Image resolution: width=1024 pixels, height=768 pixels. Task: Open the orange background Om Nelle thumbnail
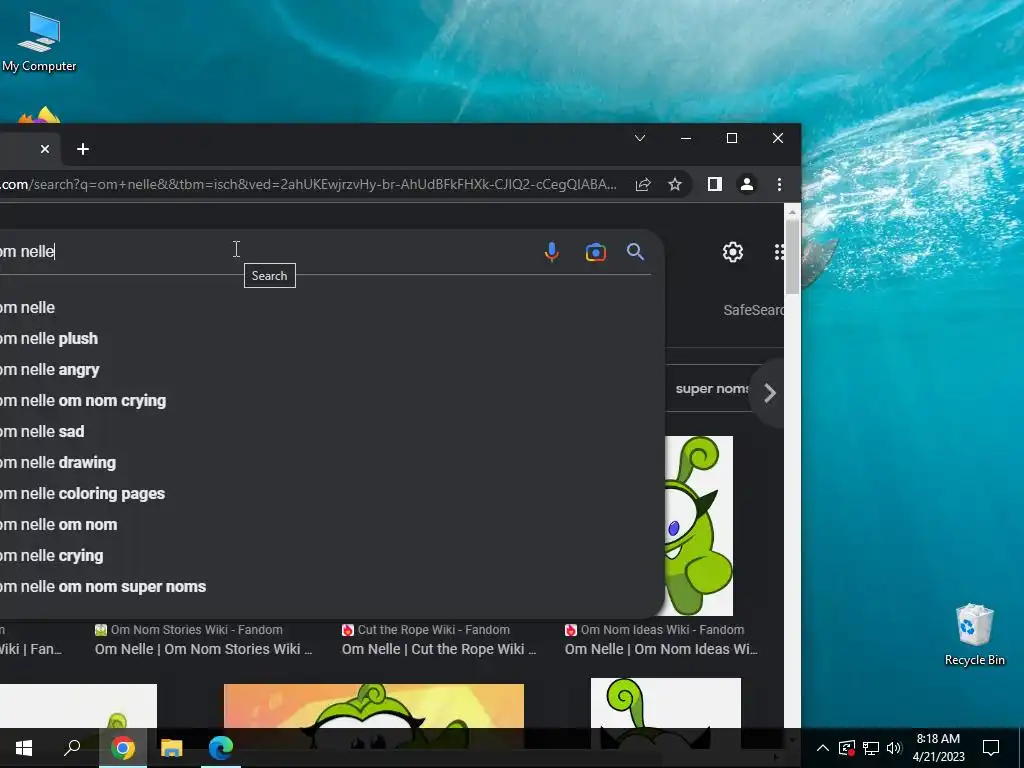[374, 706]
